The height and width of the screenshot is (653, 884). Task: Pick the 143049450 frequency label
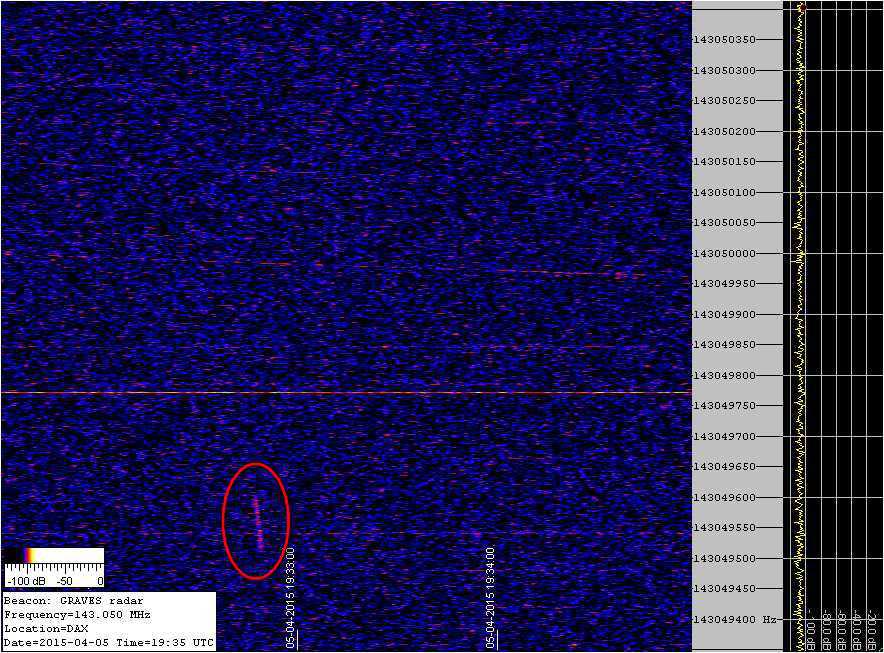tap(724, 588)
